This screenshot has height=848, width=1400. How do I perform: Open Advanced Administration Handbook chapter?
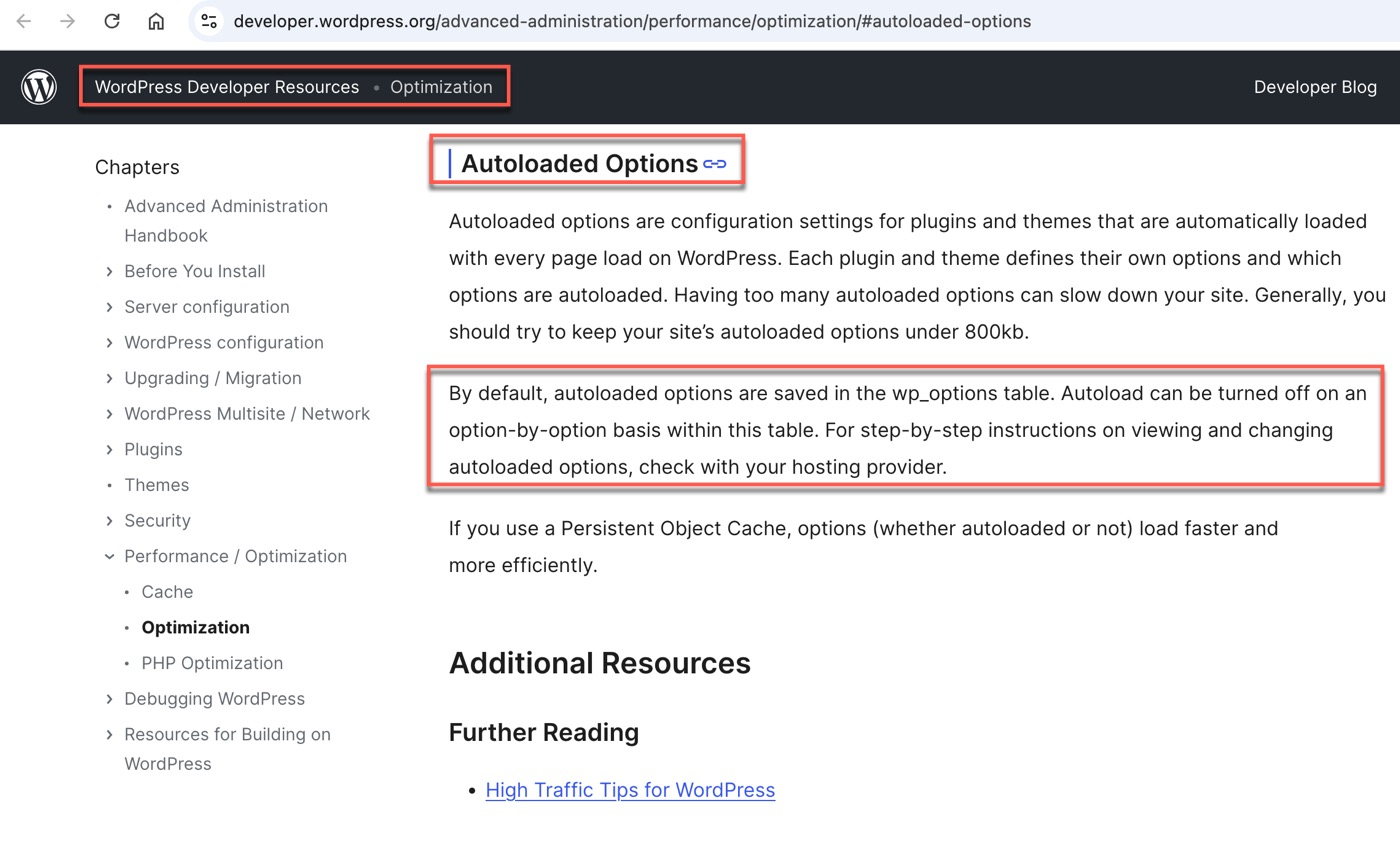tap(226, 221)
